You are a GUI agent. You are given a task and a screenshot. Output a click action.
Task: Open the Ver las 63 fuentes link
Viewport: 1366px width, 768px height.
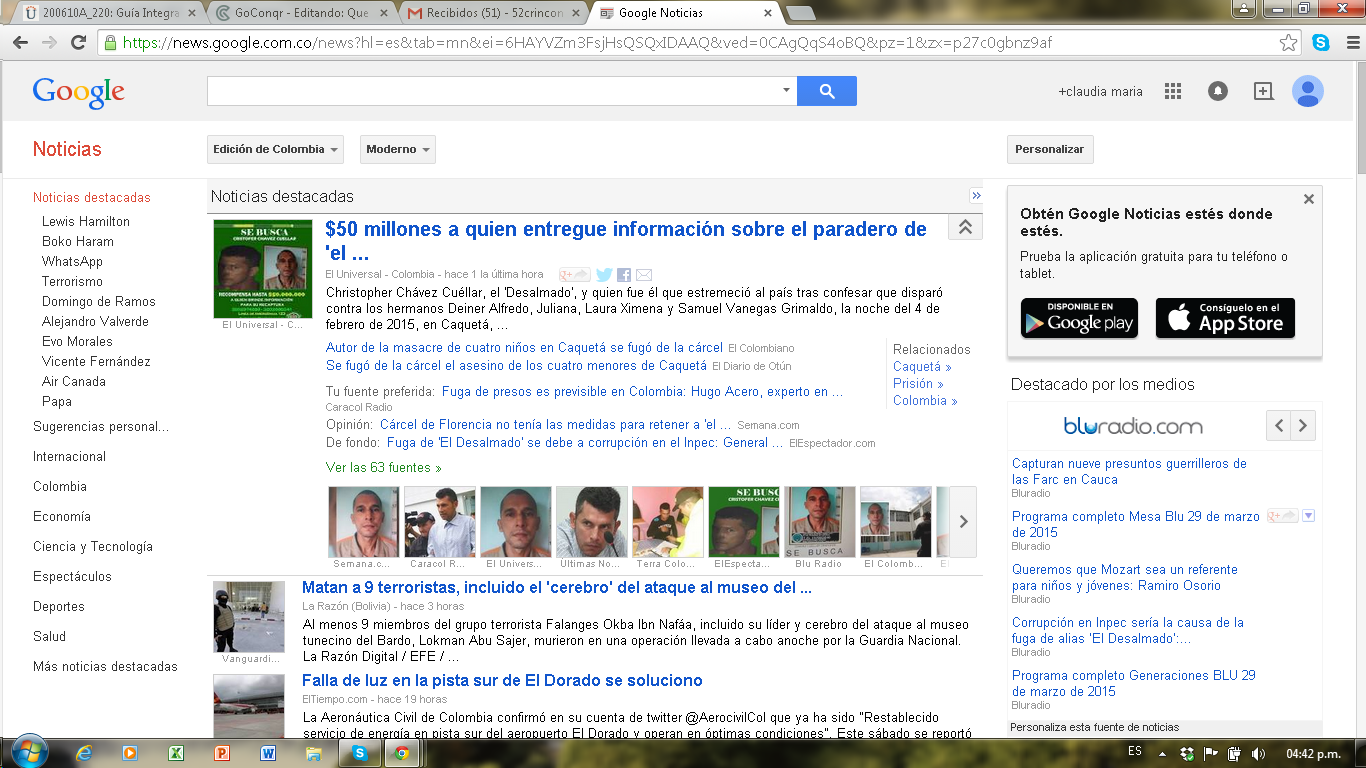click(383, 467)
